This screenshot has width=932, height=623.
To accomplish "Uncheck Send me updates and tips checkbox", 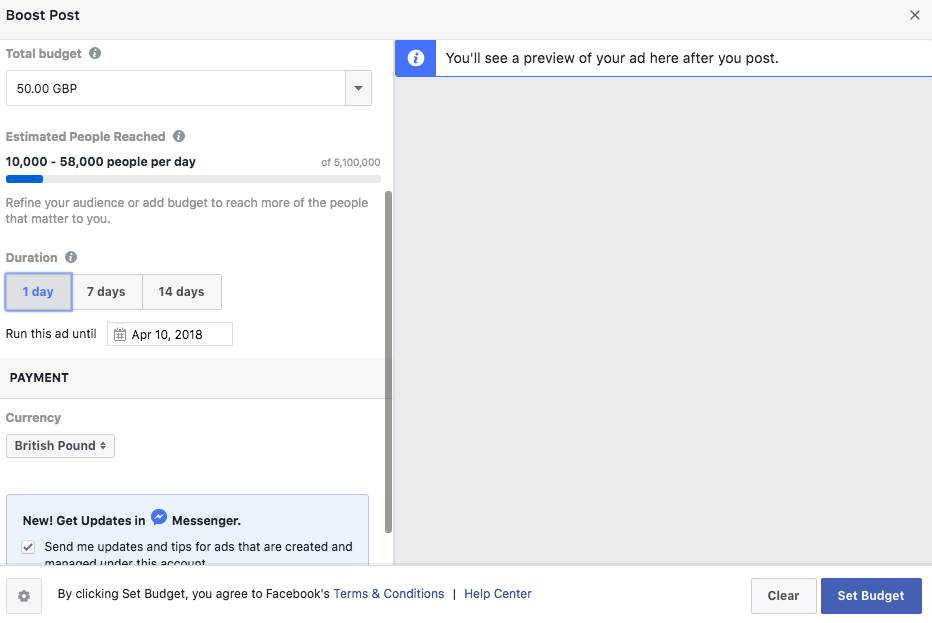I will coord(28,547).
